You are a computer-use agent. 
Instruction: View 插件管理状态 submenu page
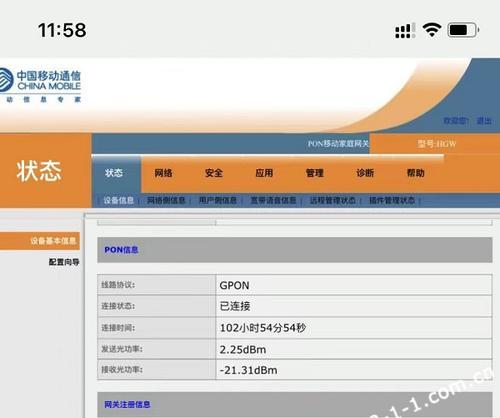392,200
